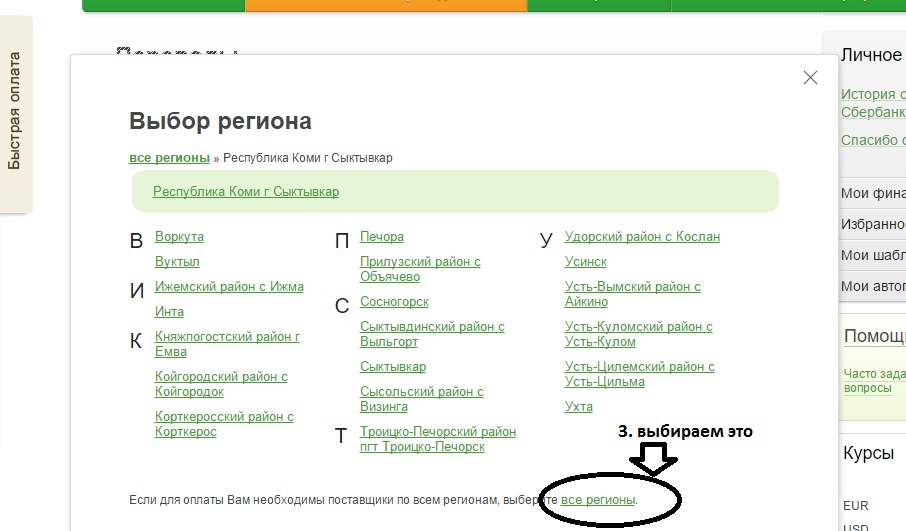Close the region selection dialog

(810, 77)
